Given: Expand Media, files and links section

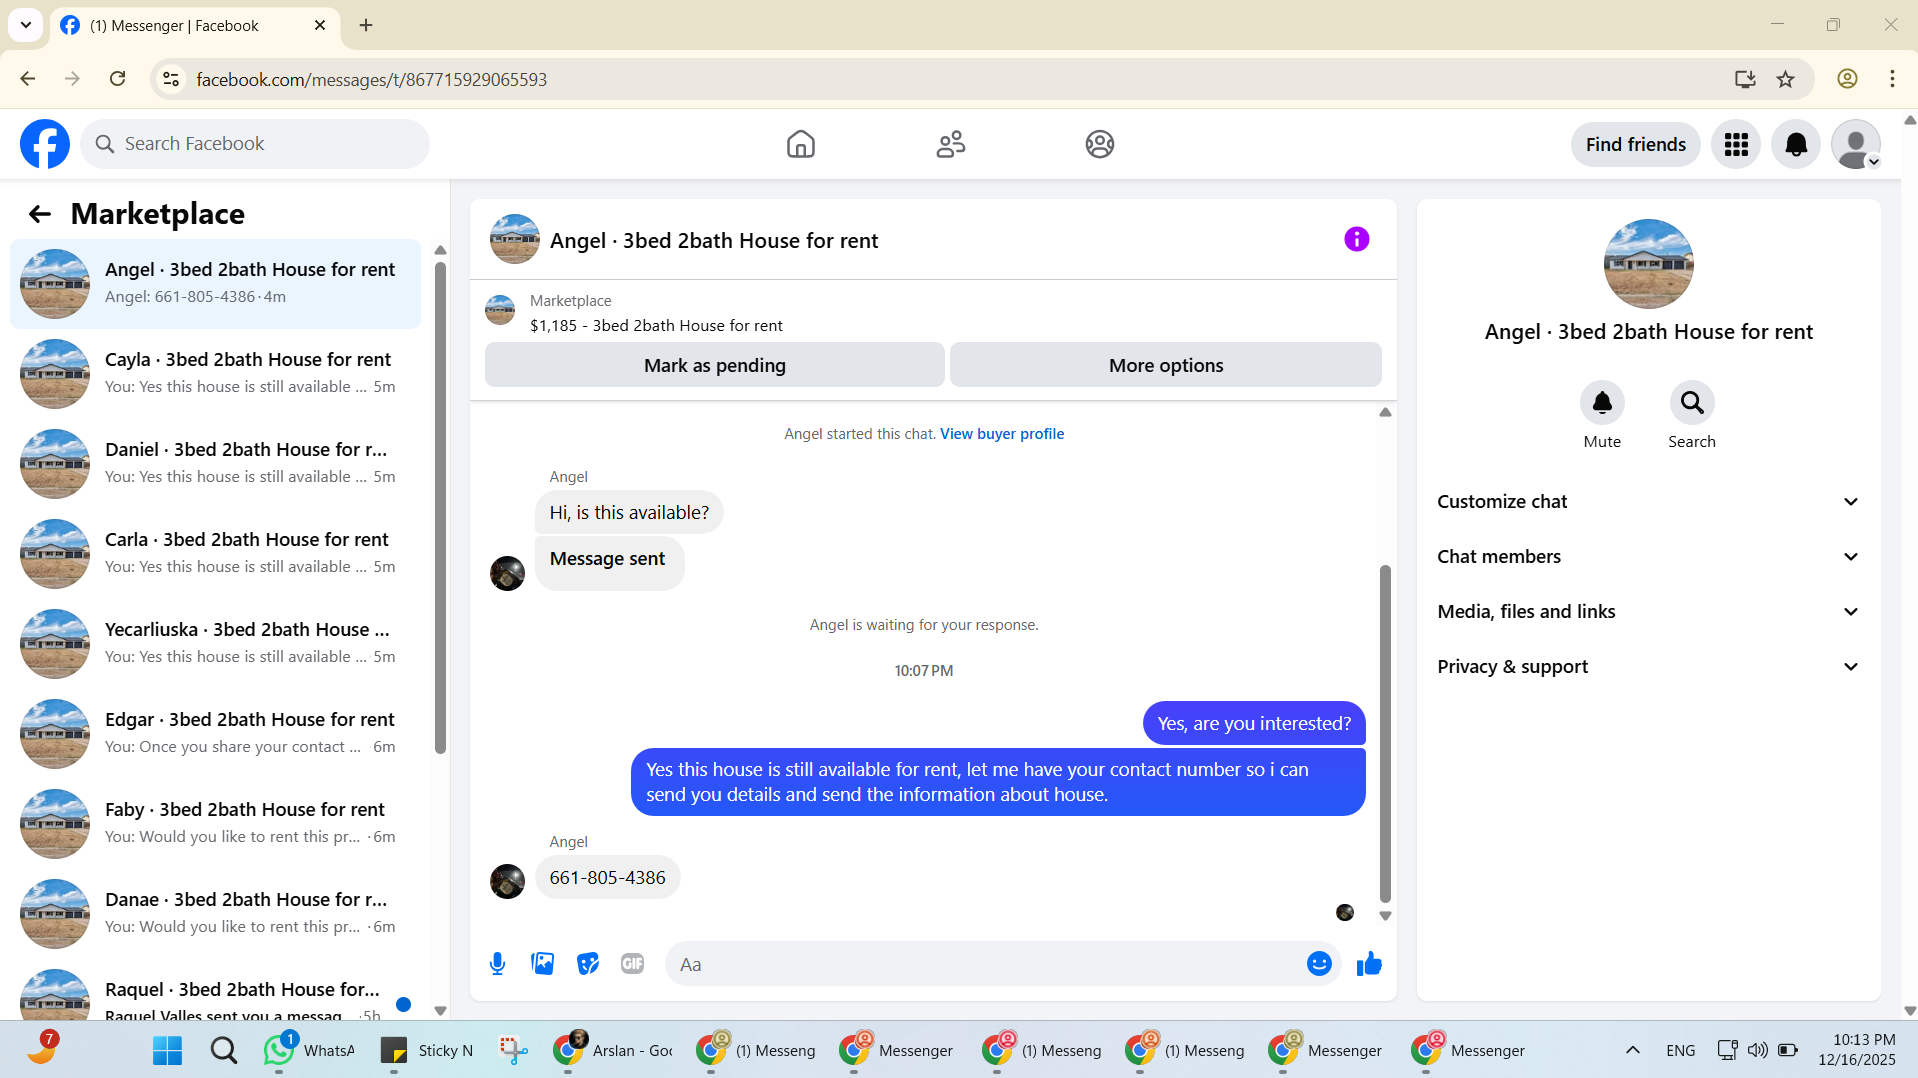Looking at the screenshot, I should tap(1648, 612).
